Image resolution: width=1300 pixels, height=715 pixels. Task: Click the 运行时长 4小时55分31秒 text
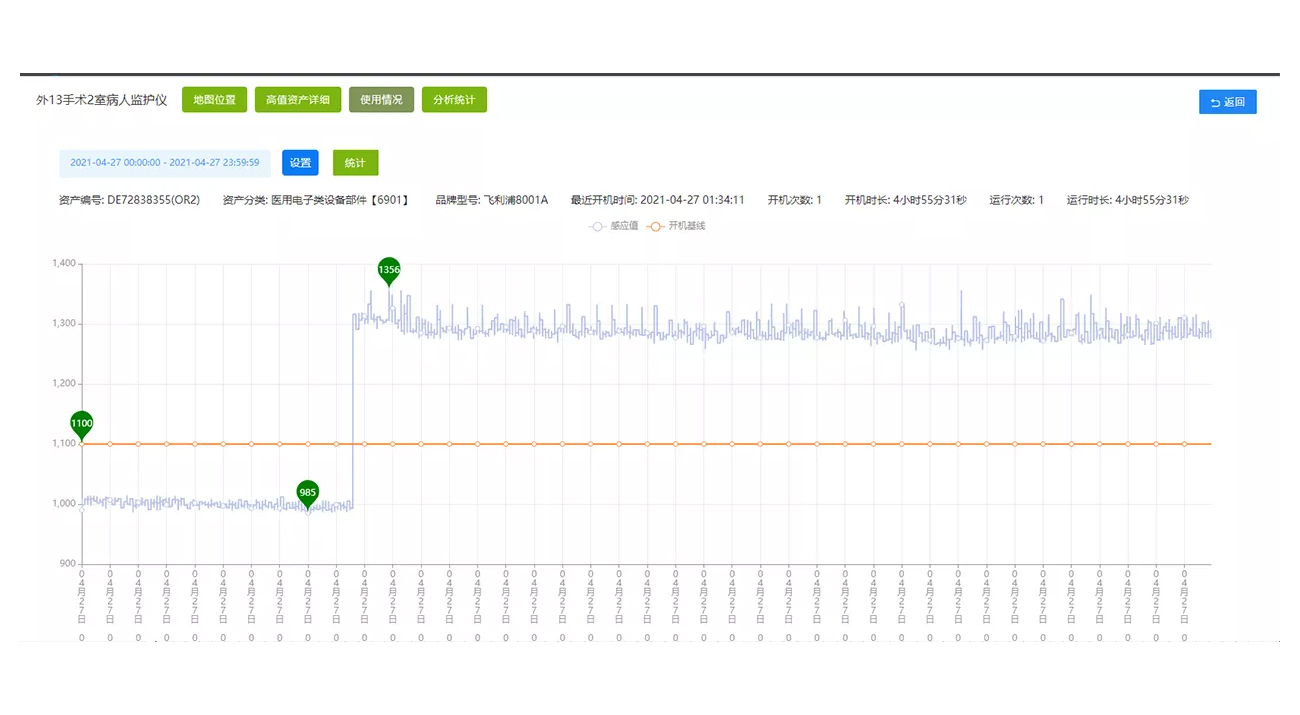coord(1128,200)
